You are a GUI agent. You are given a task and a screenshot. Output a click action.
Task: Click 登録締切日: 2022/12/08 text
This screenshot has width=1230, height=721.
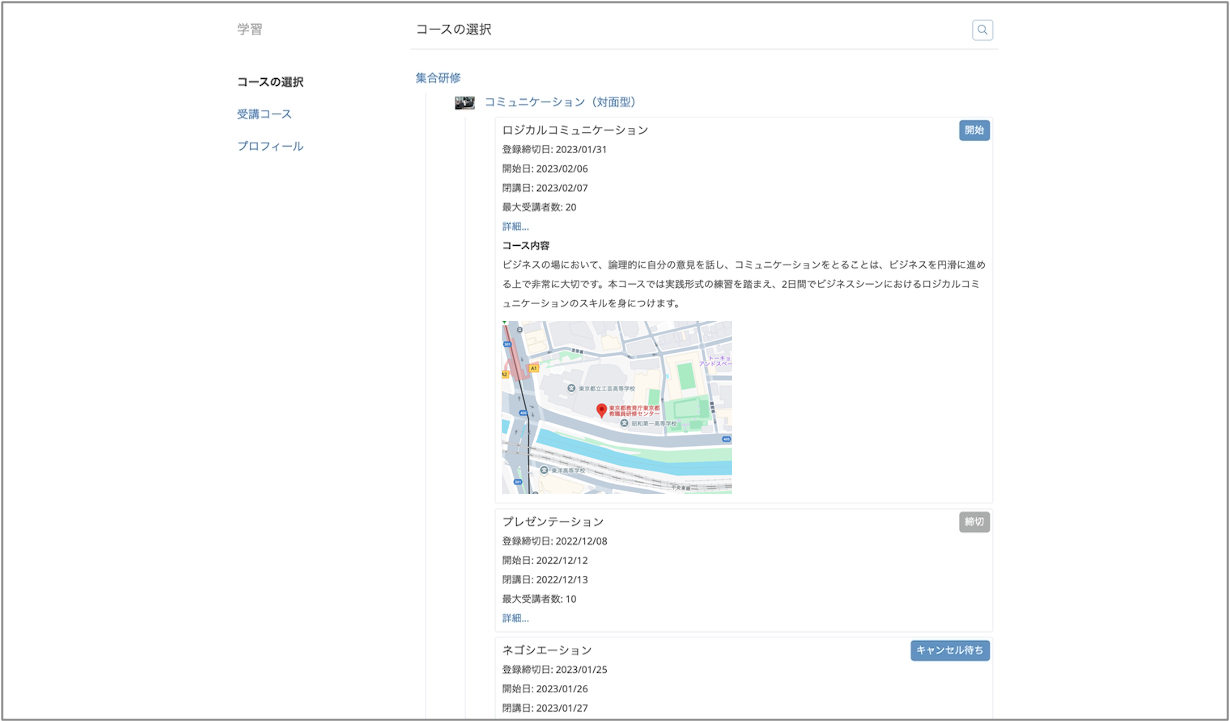(554, 542)
